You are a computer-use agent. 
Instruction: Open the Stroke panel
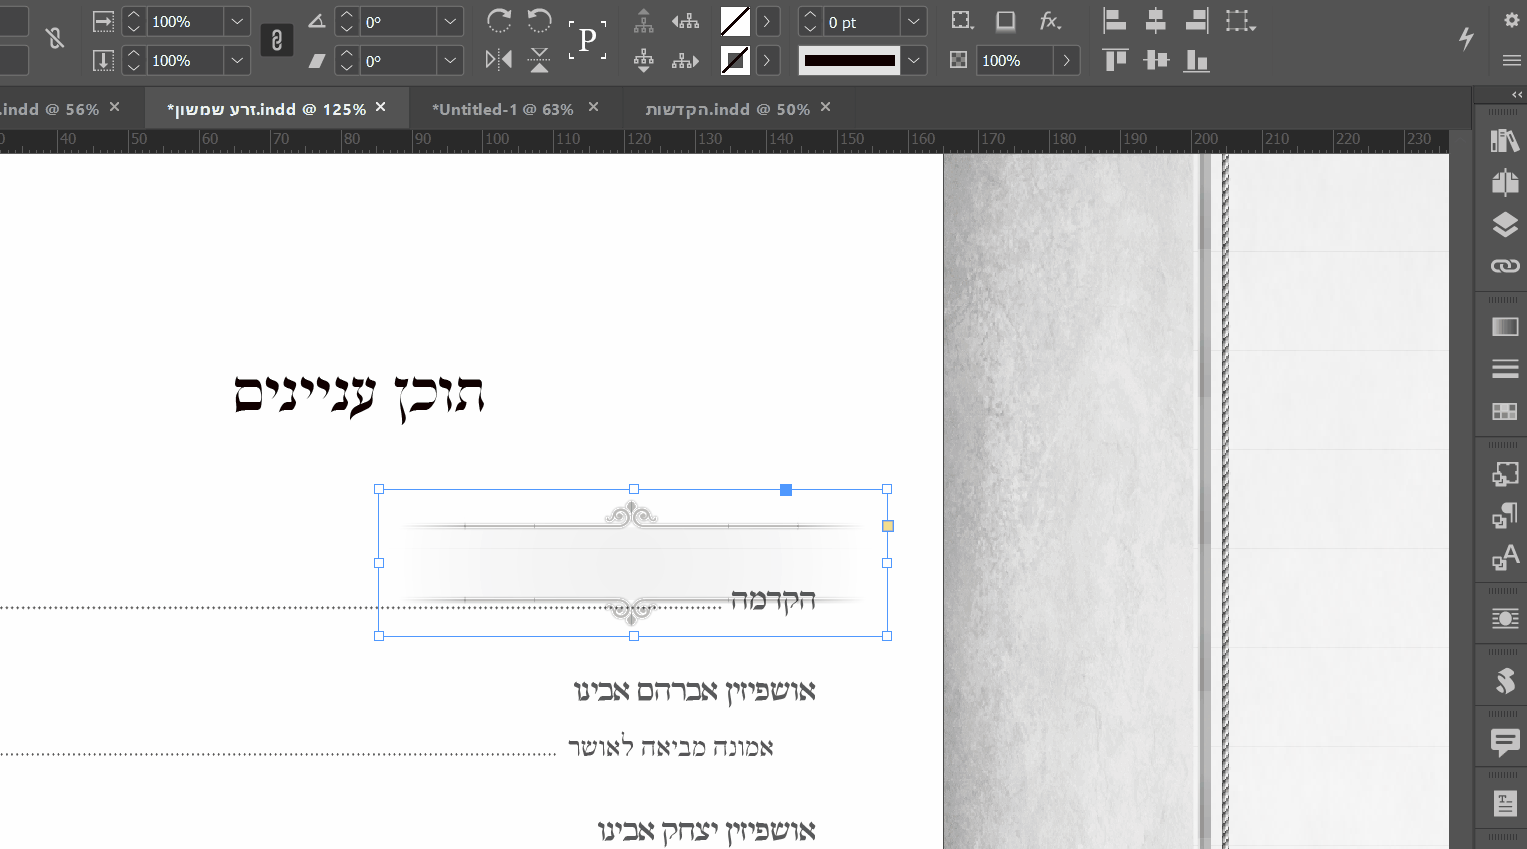(x=1504, y=369)
